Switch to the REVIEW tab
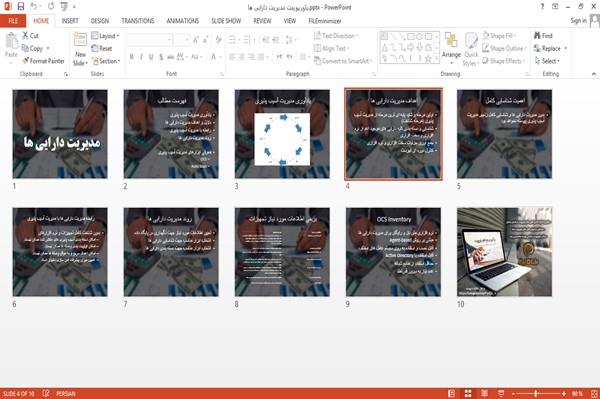This screenshot has width=600, height=399. (x=262, y=21)
